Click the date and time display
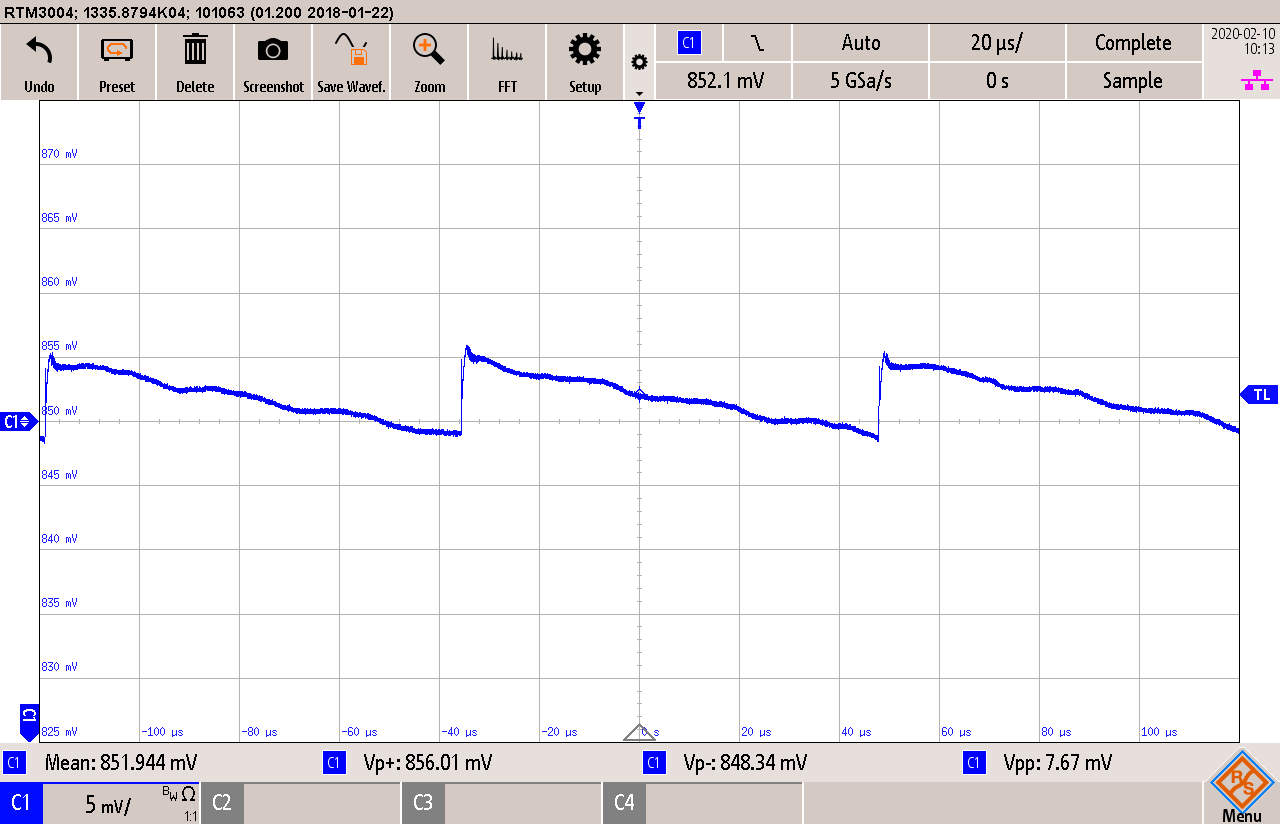Screen dimensions: 1280x824 pos(1241,40)
